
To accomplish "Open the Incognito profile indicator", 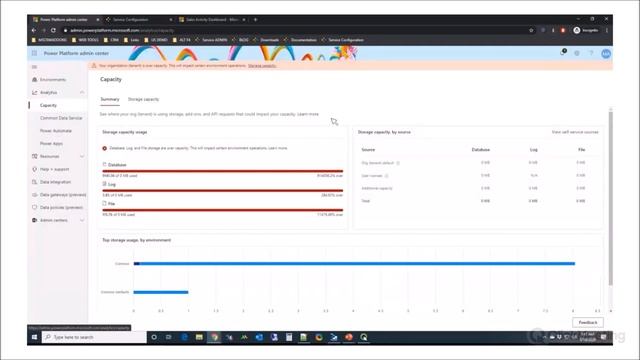I will click(x=586, y=30).
